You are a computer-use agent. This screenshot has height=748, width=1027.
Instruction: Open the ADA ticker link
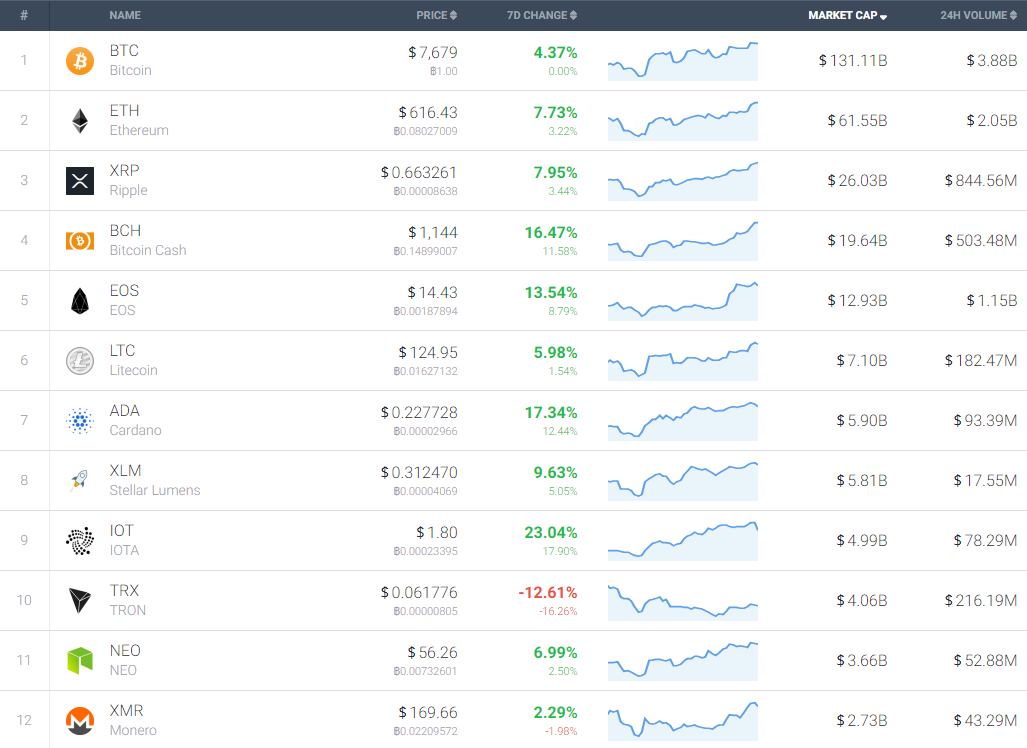click(x=124, y=411)
